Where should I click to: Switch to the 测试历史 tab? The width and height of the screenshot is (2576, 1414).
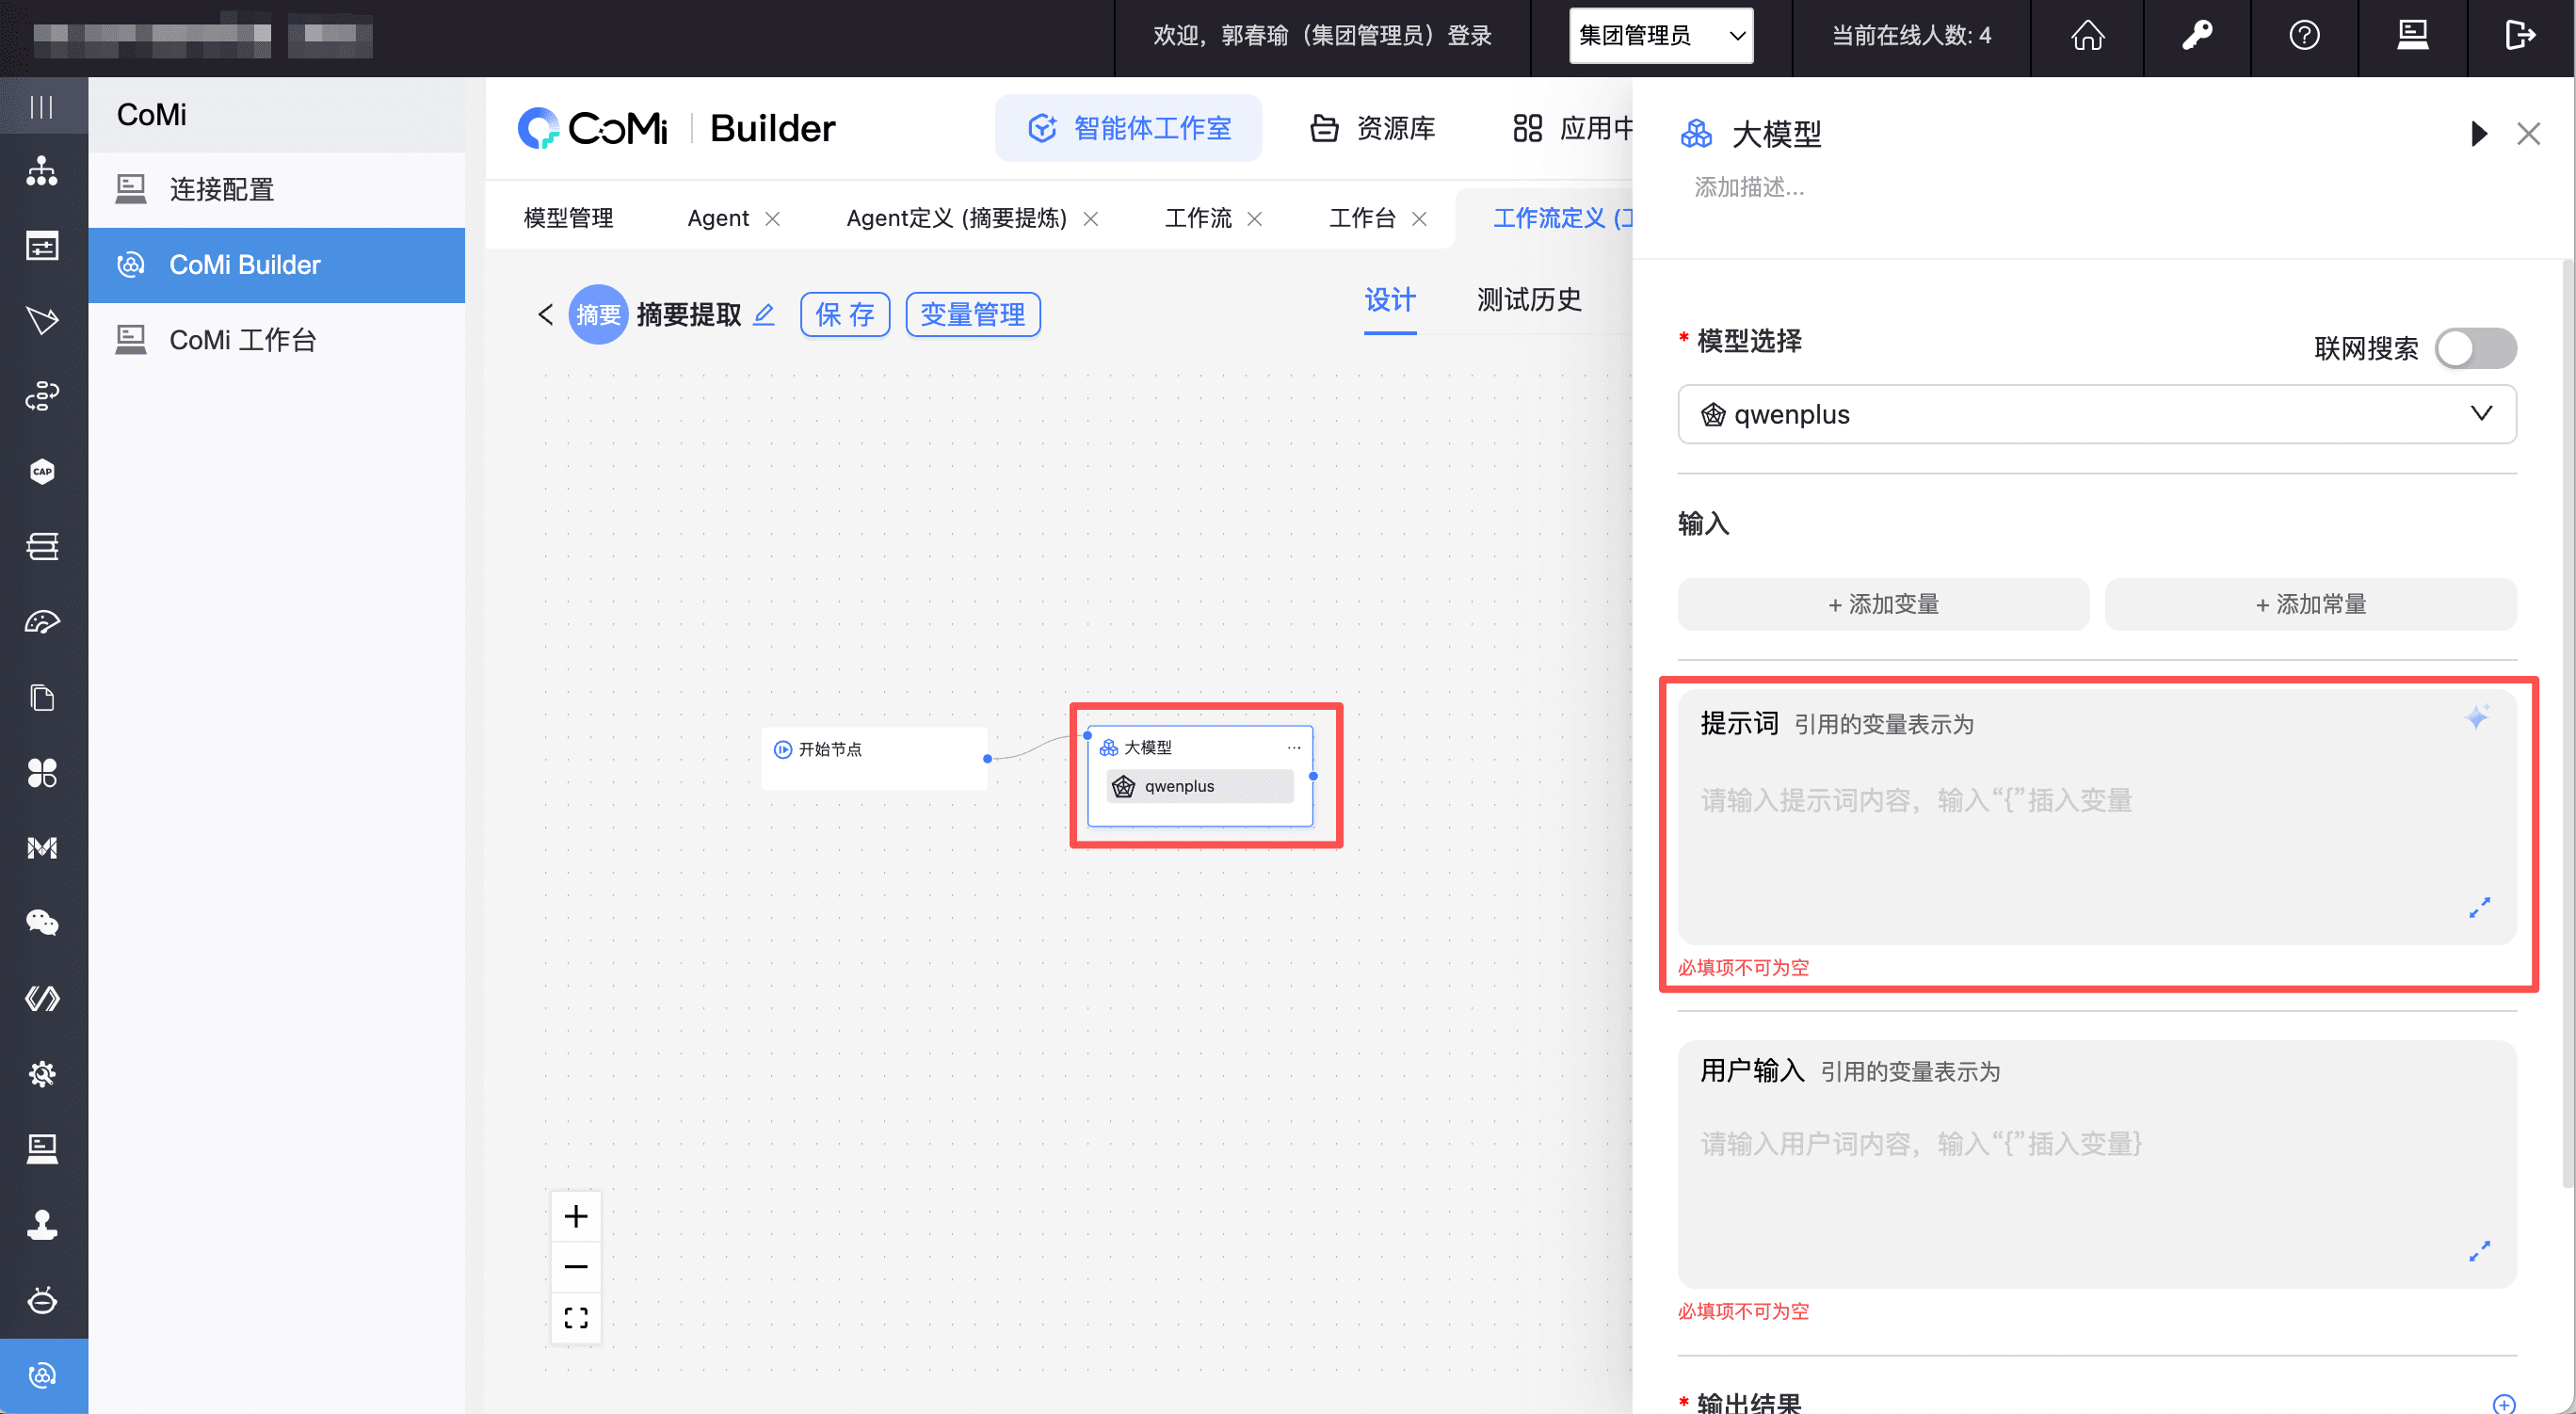pyautogui.click(x=1529, y=300)
